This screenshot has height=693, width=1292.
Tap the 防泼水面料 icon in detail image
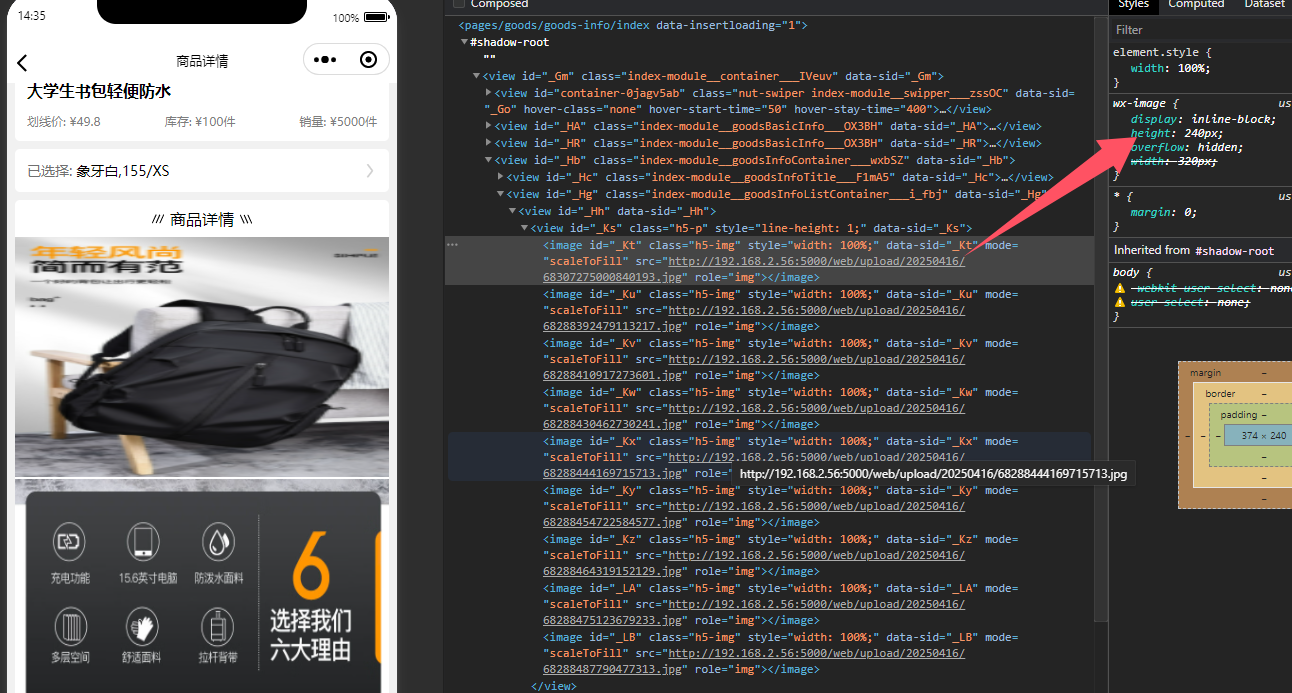pos(218,542)
